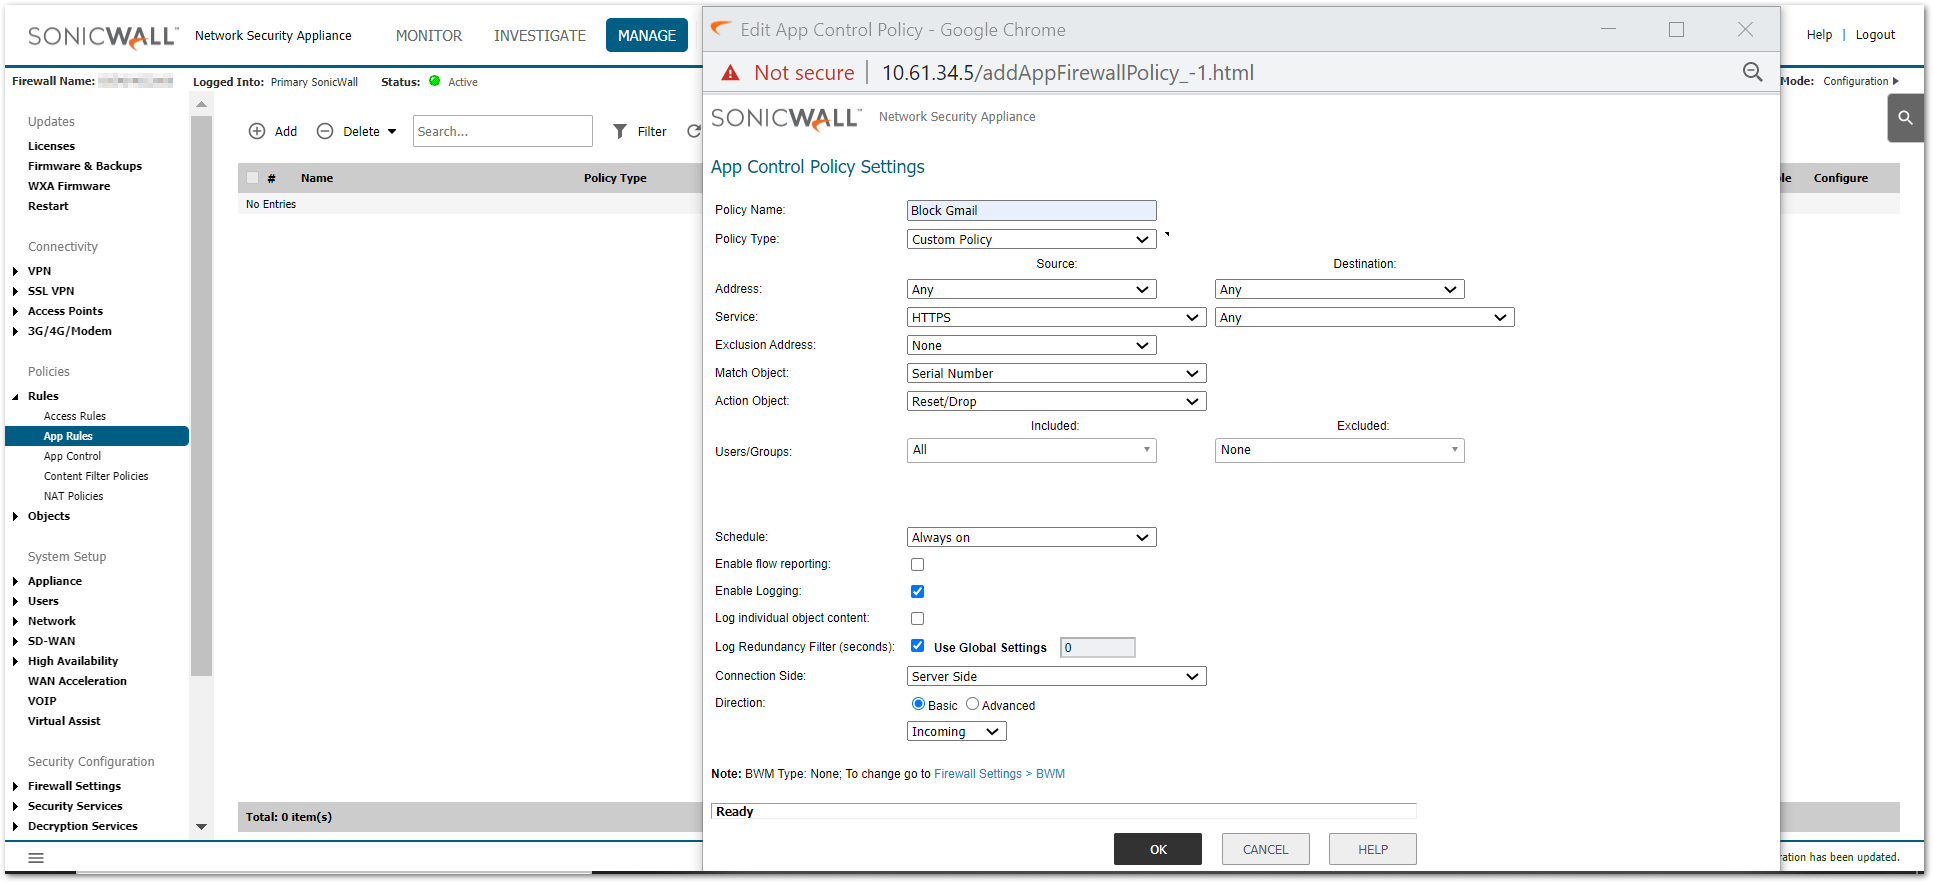Switch to the MONITOR tab
The image size is (1933, 883).
pos(429,35)
